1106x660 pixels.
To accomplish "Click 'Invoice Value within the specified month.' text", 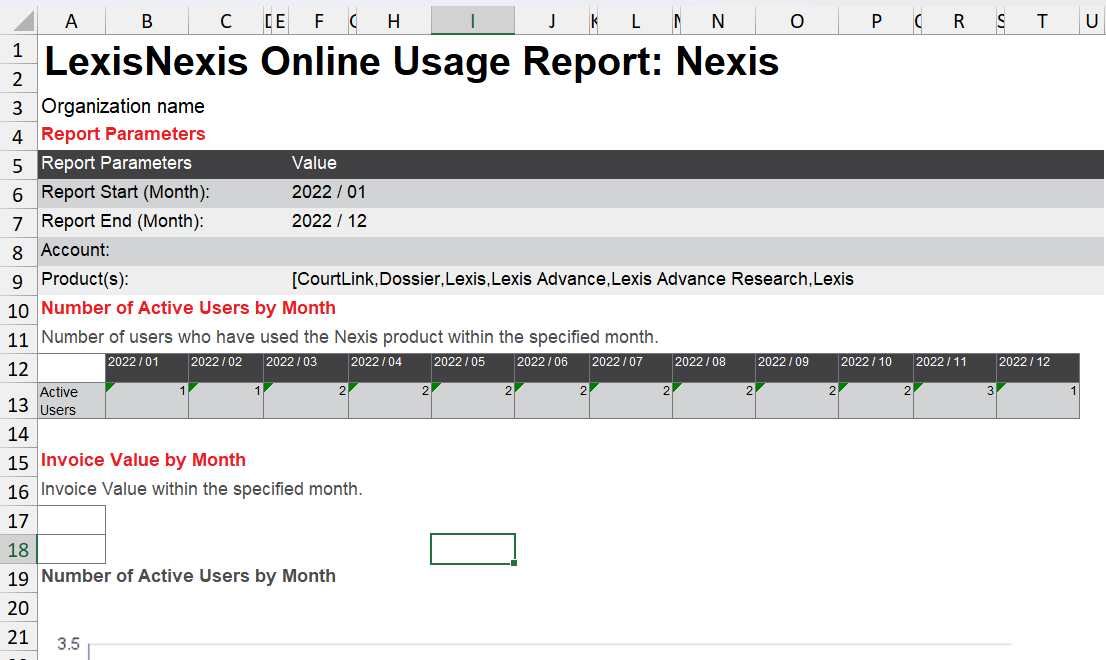I will 201,489.
